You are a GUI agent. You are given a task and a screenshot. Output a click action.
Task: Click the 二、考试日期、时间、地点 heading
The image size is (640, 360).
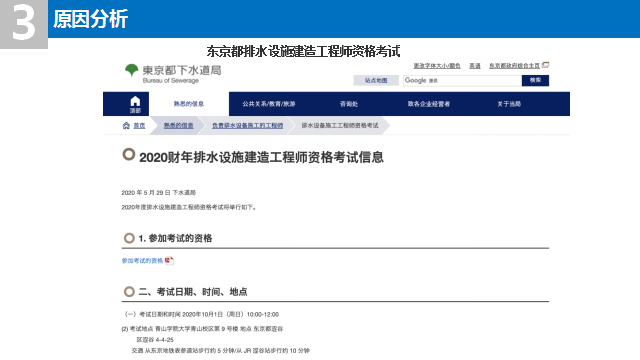pos(193,292)
